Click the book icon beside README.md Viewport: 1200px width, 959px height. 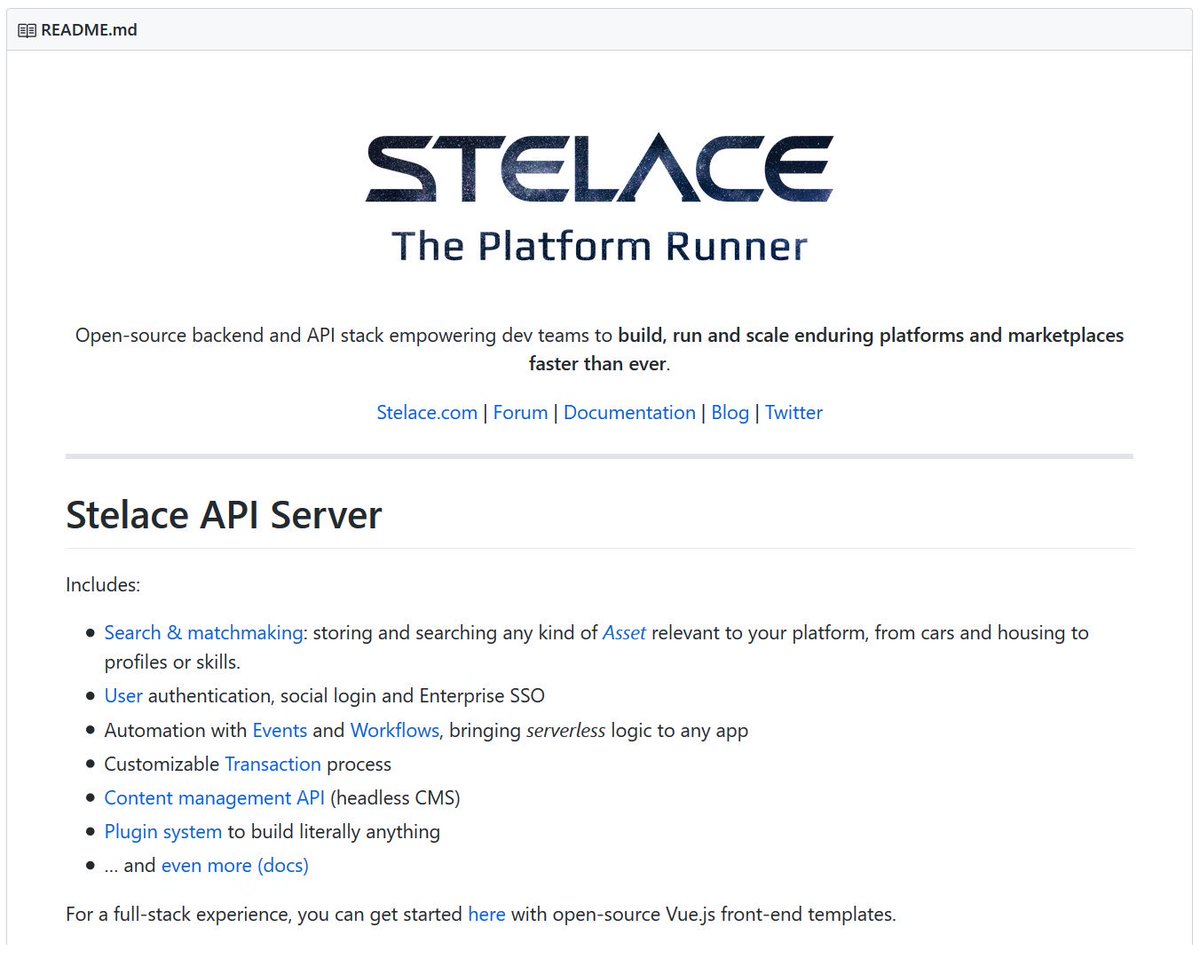[x=24, y=30]
